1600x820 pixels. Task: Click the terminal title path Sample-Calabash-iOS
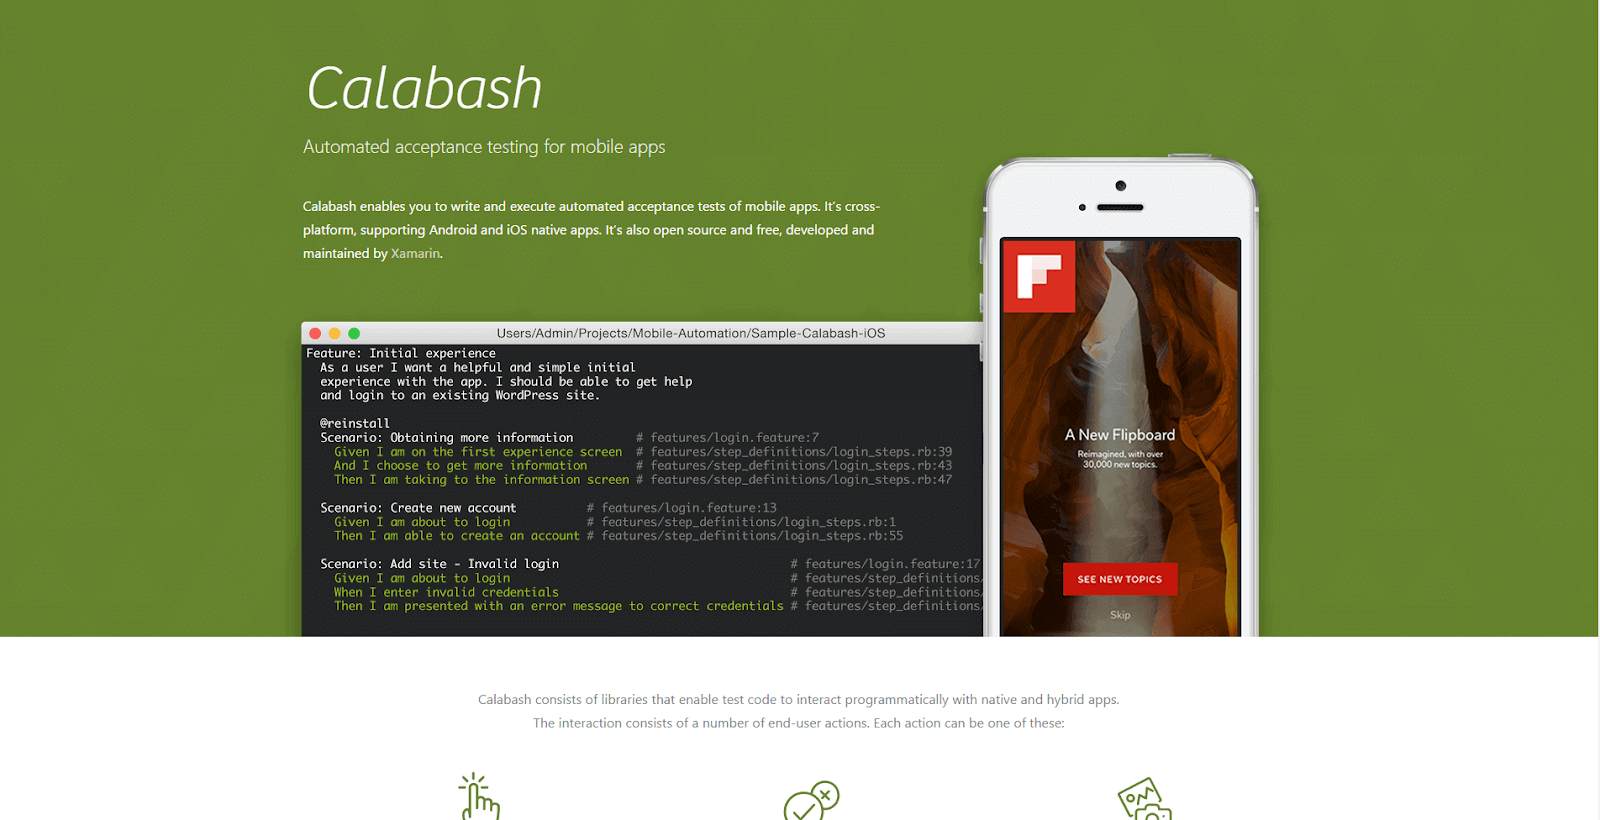pos(691,333)
